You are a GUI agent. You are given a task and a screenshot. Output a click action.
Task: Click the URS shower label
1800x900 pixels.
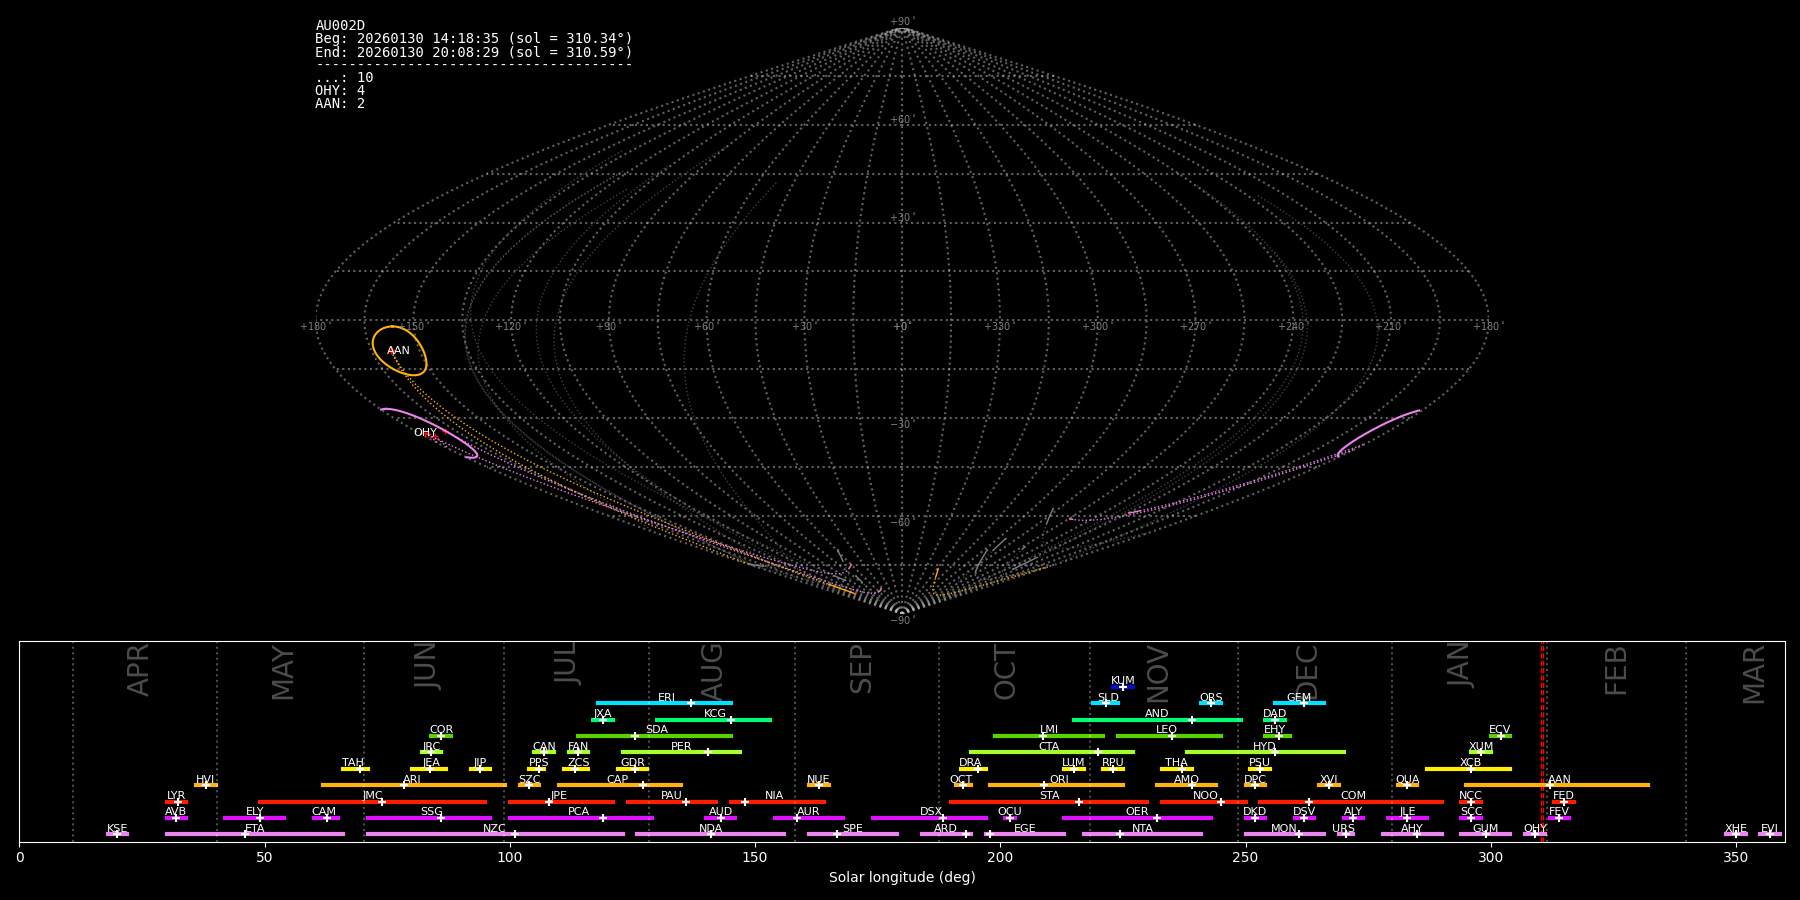coord(1343,829)
